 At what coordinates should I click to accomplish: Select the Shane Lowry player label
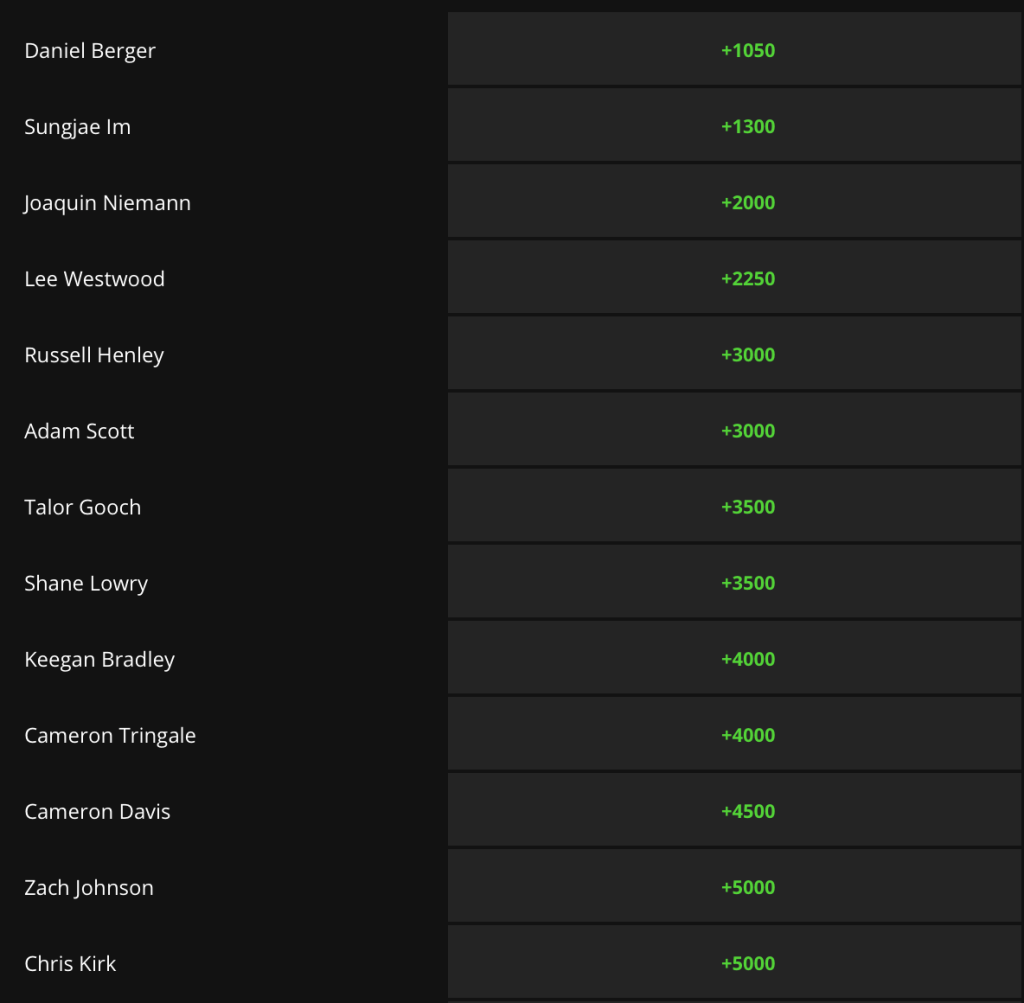pos(86,582)
